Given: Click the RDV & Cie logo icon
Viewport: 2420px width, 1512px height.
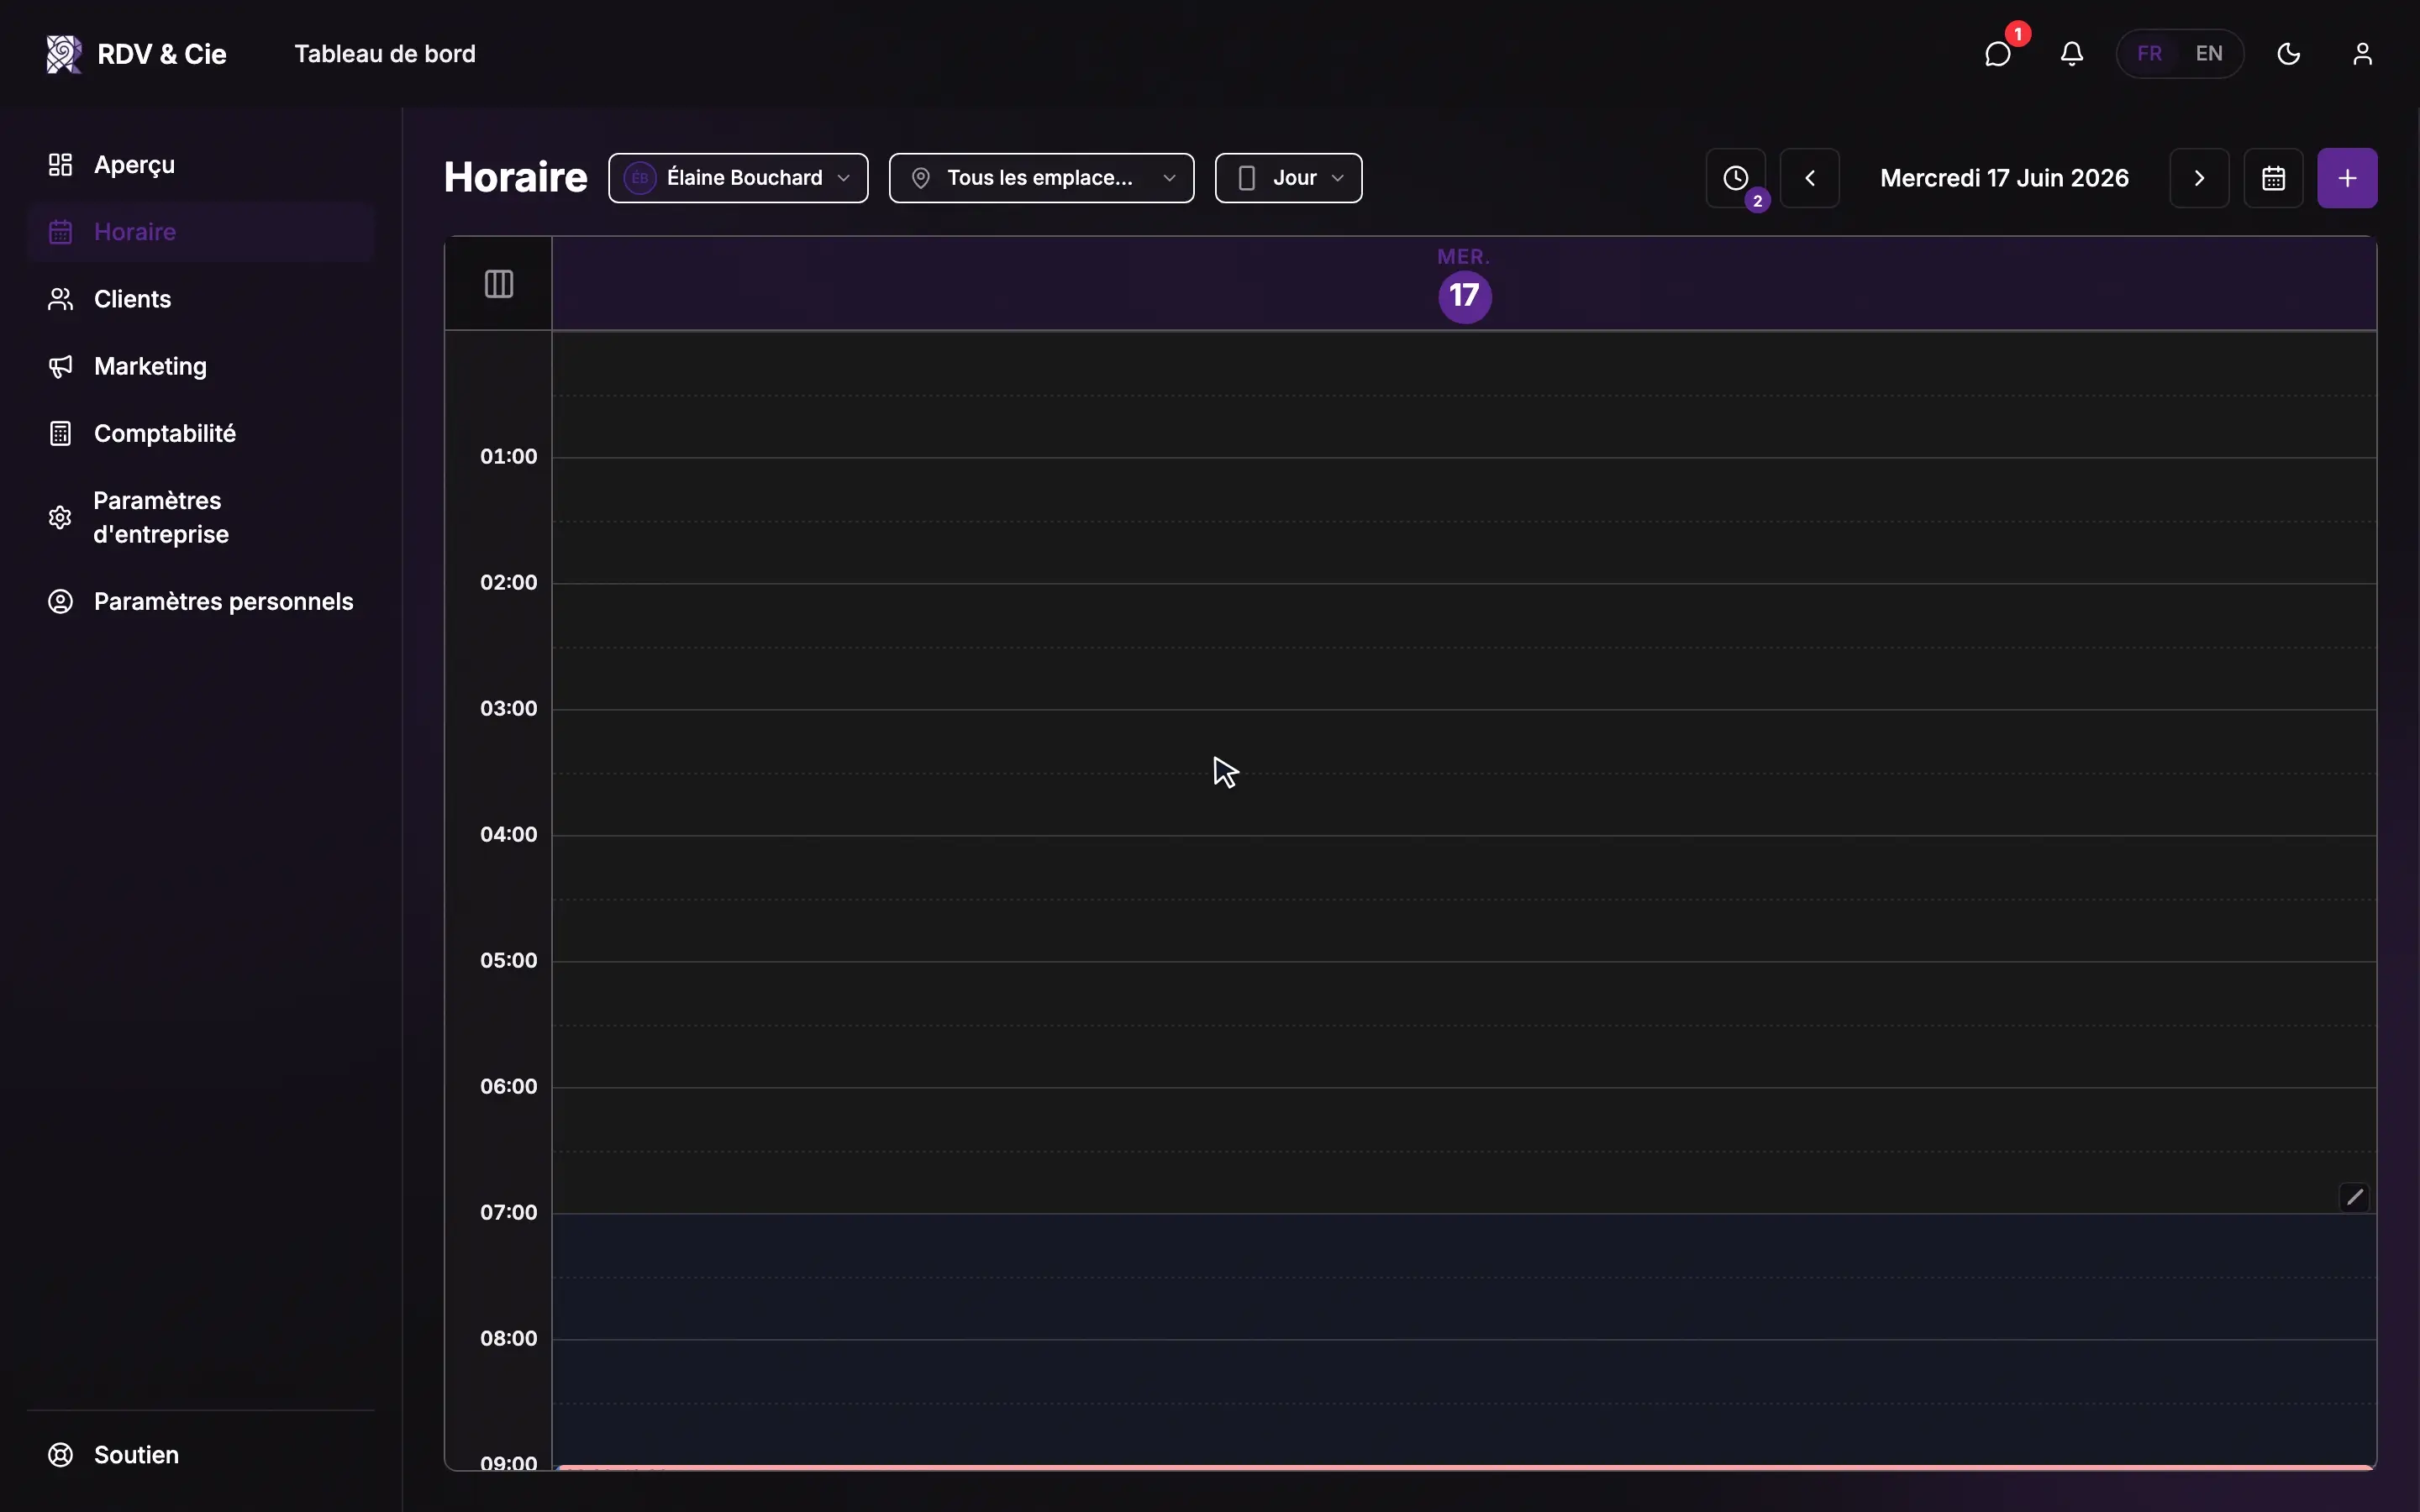Looking at the screenshot, I should pos(64,54).
